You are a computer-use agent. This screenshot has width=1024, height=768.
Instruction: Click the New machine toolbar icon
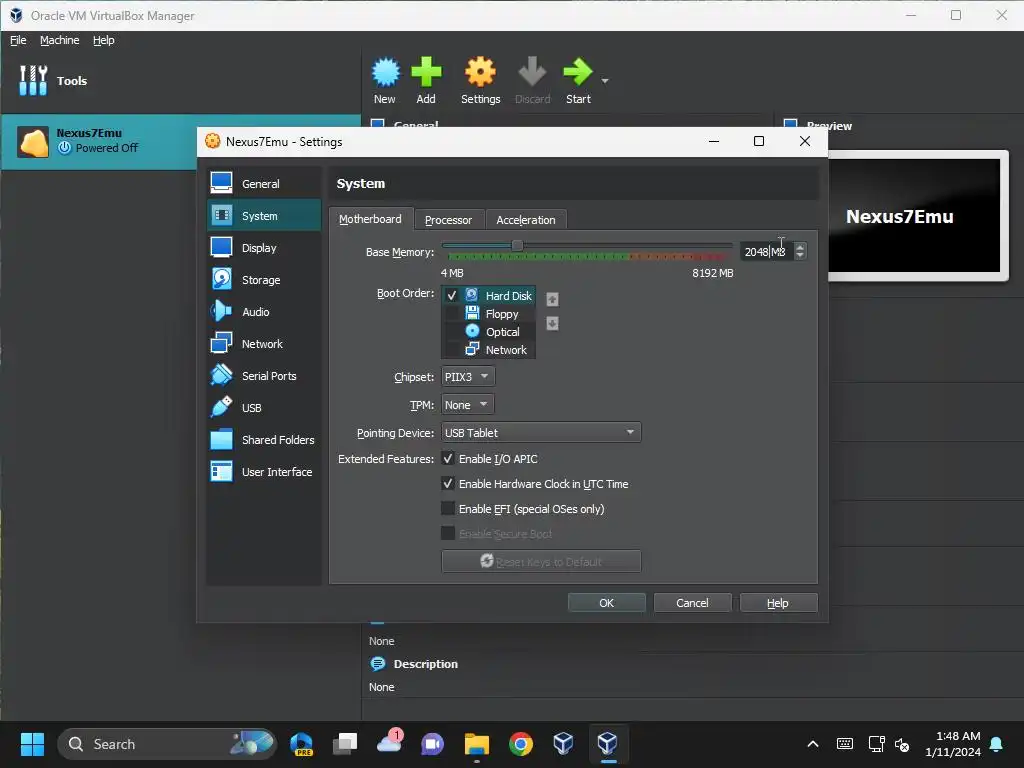click(x=385, y=72)
